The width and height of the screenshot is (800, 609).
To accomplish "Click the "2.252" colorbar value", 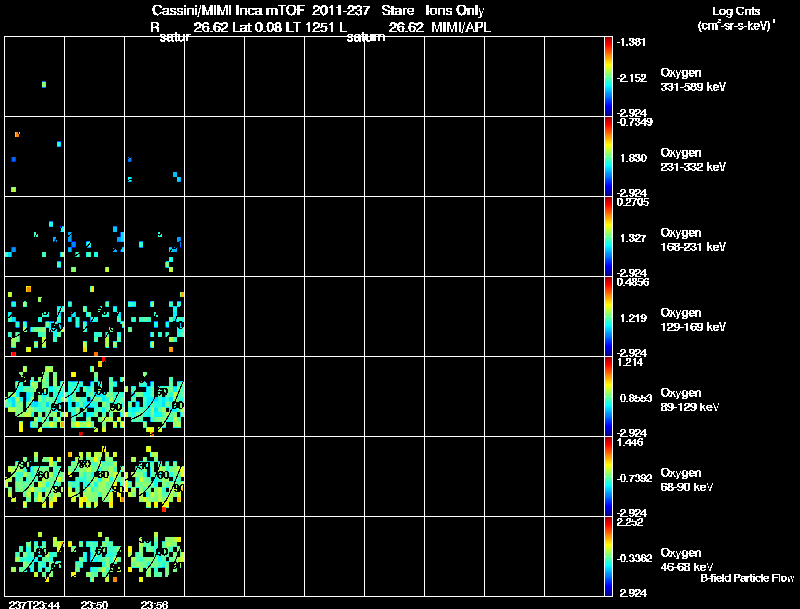I will [x=630, y=522].
